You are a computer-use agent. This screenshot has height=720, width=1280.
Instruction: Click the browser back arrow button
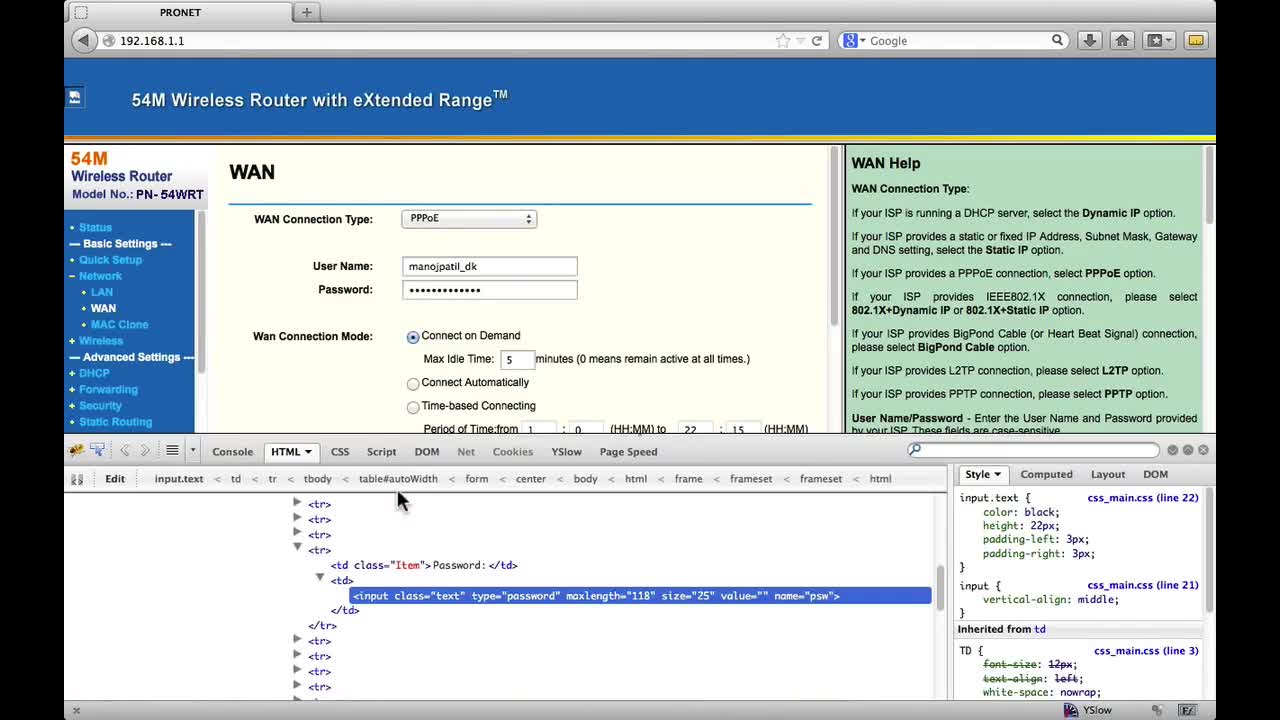coord(83,40)
